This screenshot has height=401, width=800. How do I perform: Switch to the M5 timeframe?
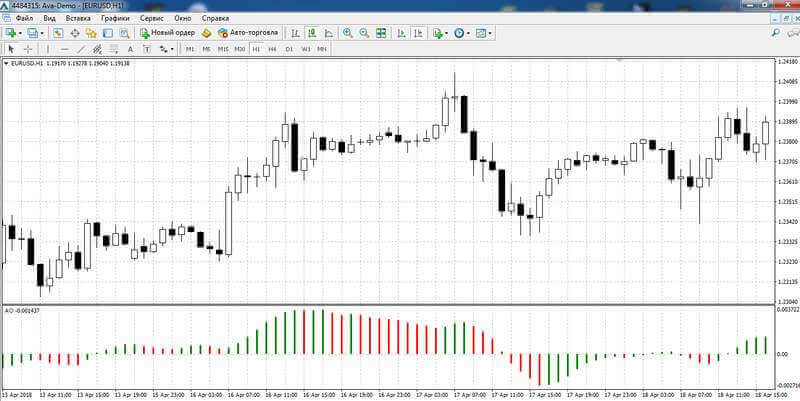tap(206, 49)
